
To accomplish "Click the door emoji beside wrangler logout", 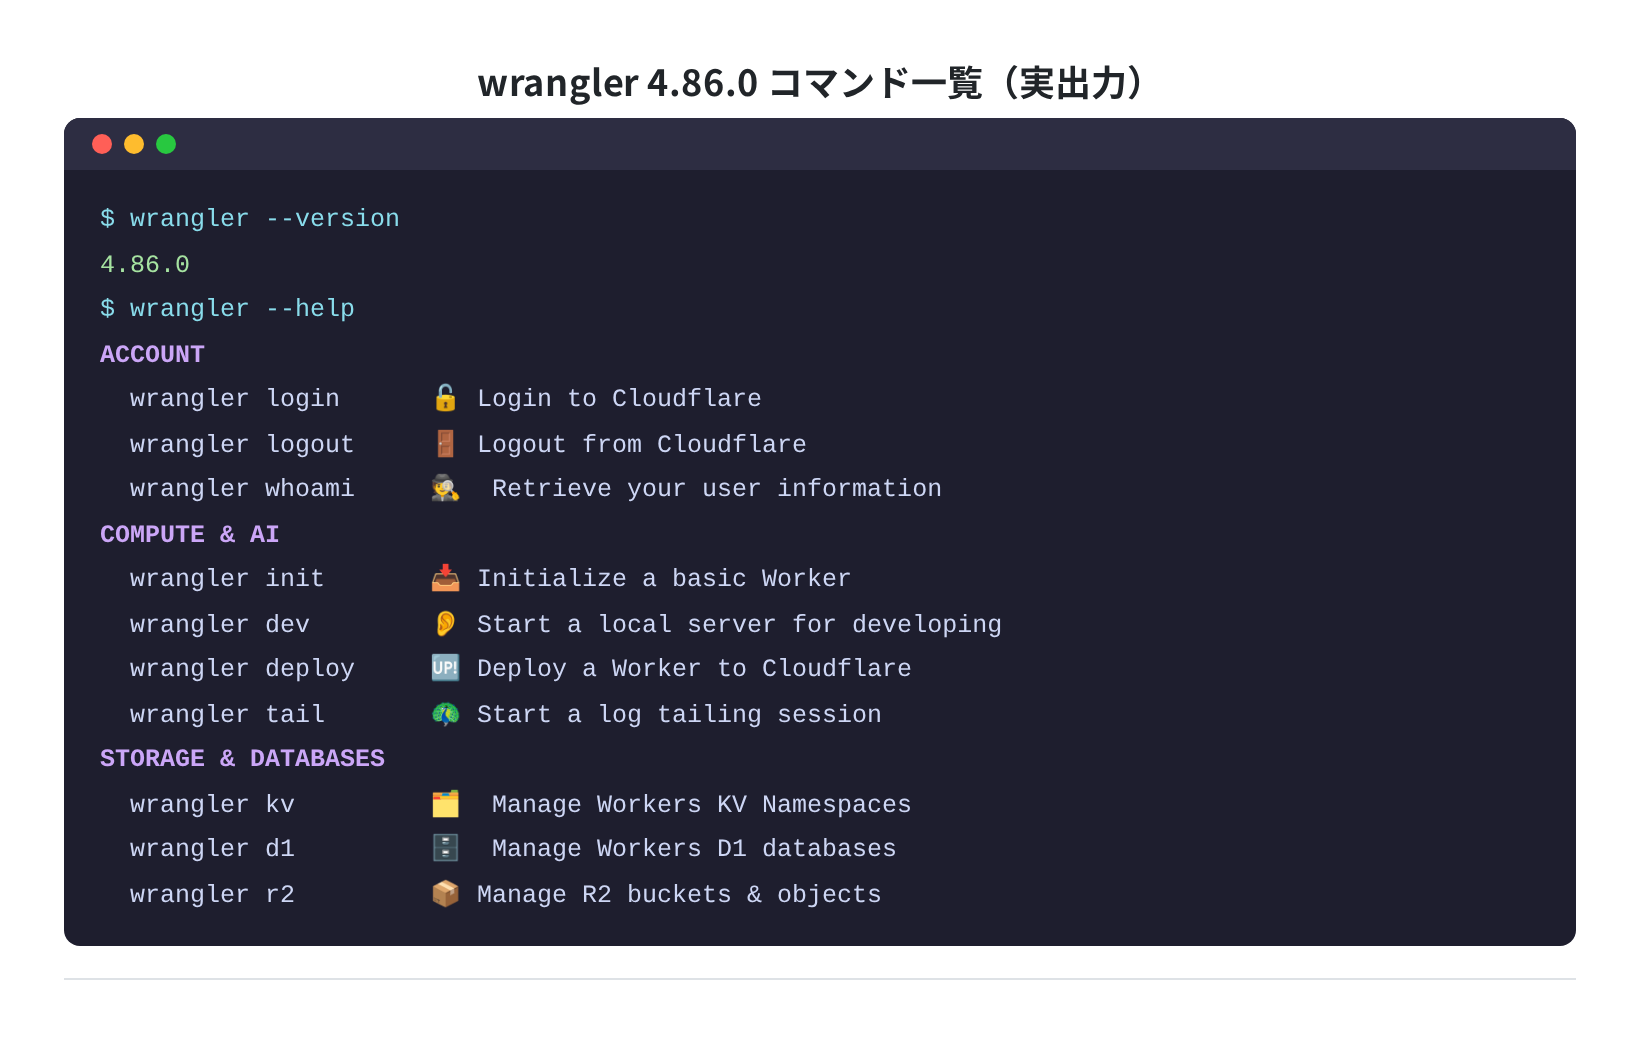I will (445, 443).
